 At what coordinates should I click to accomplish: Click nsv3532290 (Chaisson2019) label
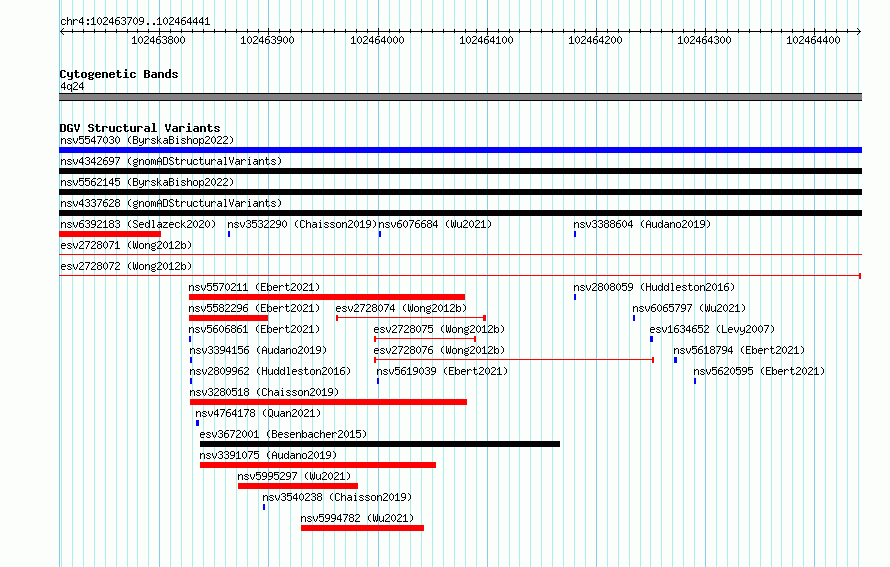tap(302, 224)
